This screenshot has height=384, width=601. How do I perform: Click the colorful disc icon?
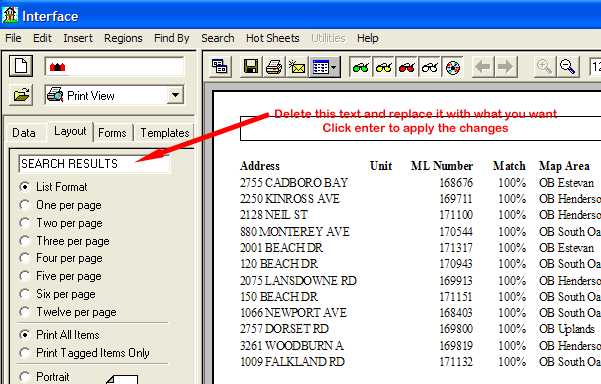click(453, 67)
